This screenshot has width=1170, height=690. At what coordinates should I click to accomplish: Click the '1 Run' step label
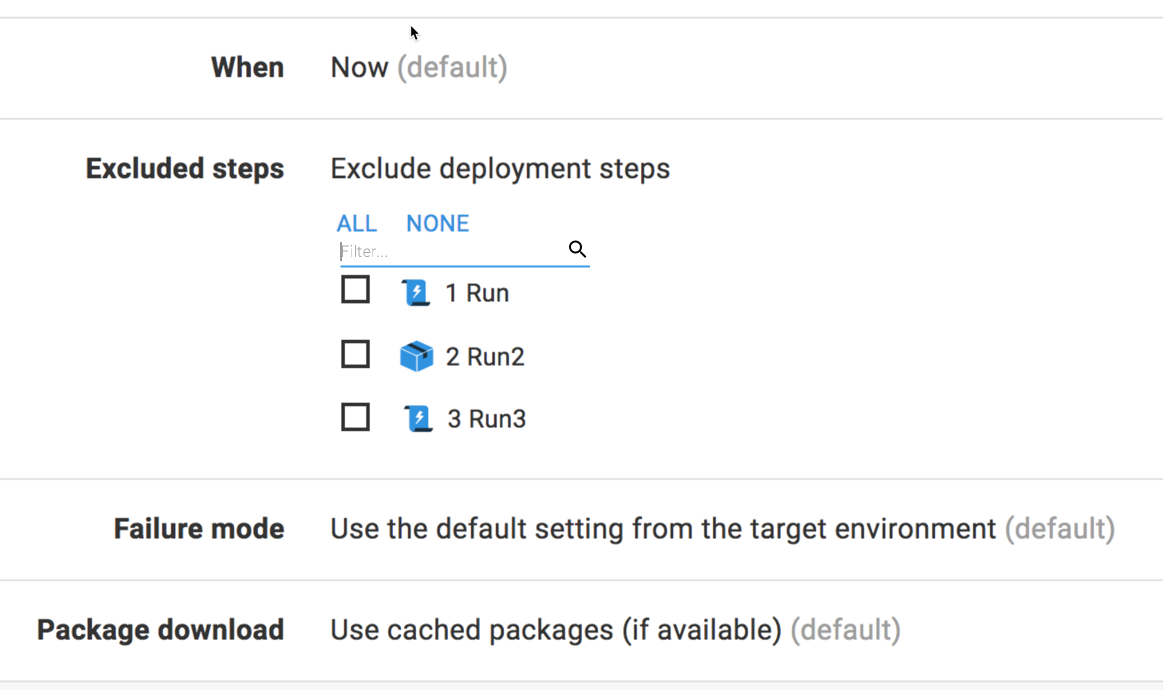point(478,293)
